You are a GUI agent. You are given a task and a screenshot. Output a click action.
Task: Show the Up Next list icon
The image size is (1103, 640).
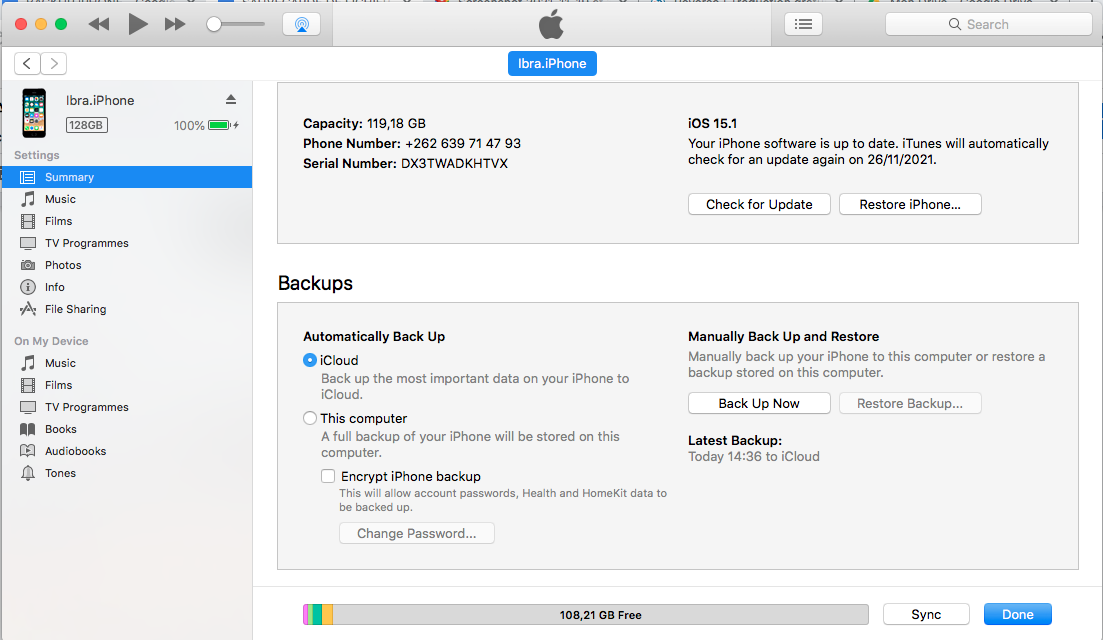[x=803, y=24]
